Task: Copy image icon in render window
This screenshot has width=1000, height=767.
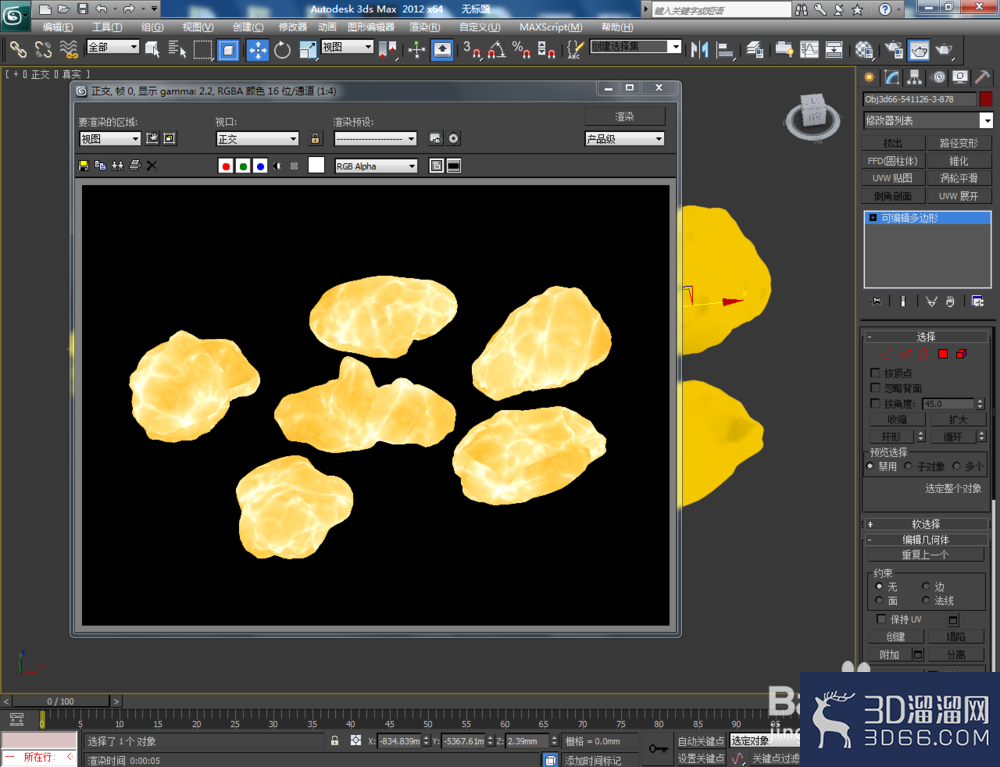Action: (x=100, y=166)
